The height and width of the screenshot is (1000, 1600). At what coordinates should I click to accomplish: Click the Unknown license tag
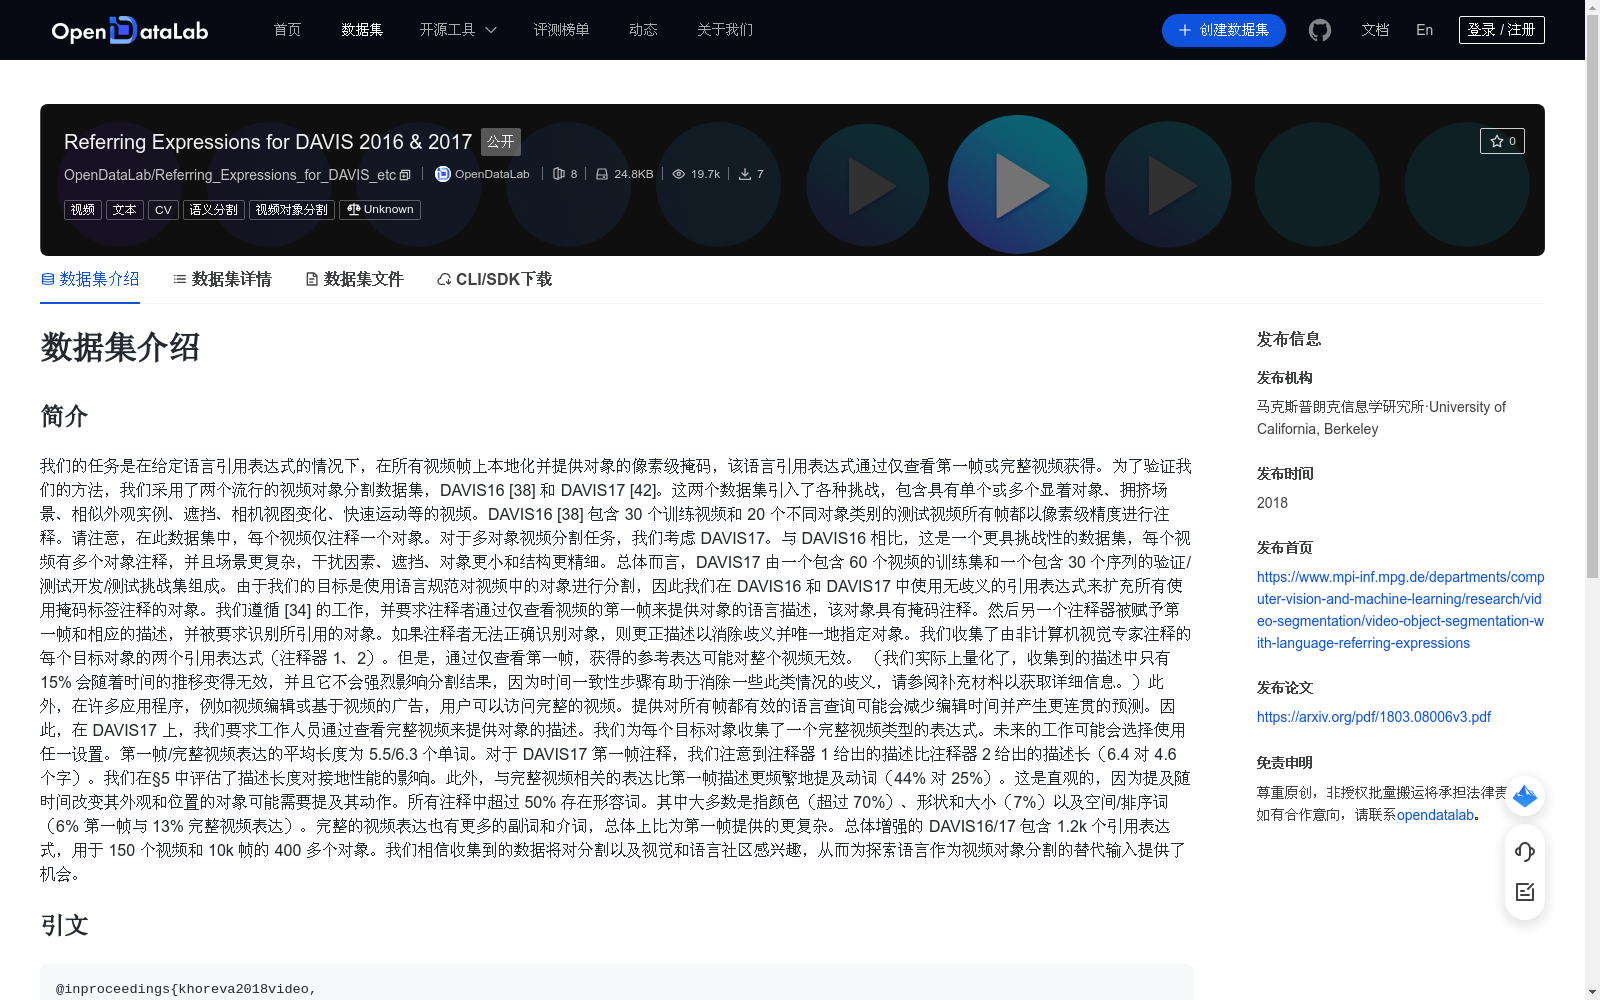(380, 209)
